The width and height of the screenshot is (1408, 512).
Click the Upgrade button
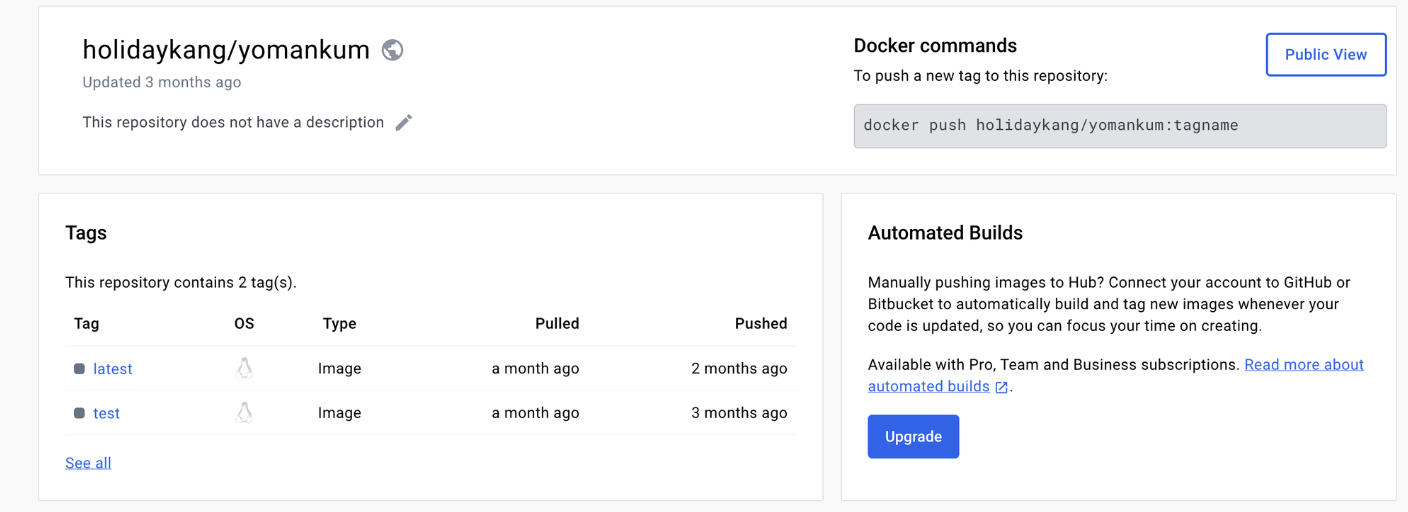913,437
